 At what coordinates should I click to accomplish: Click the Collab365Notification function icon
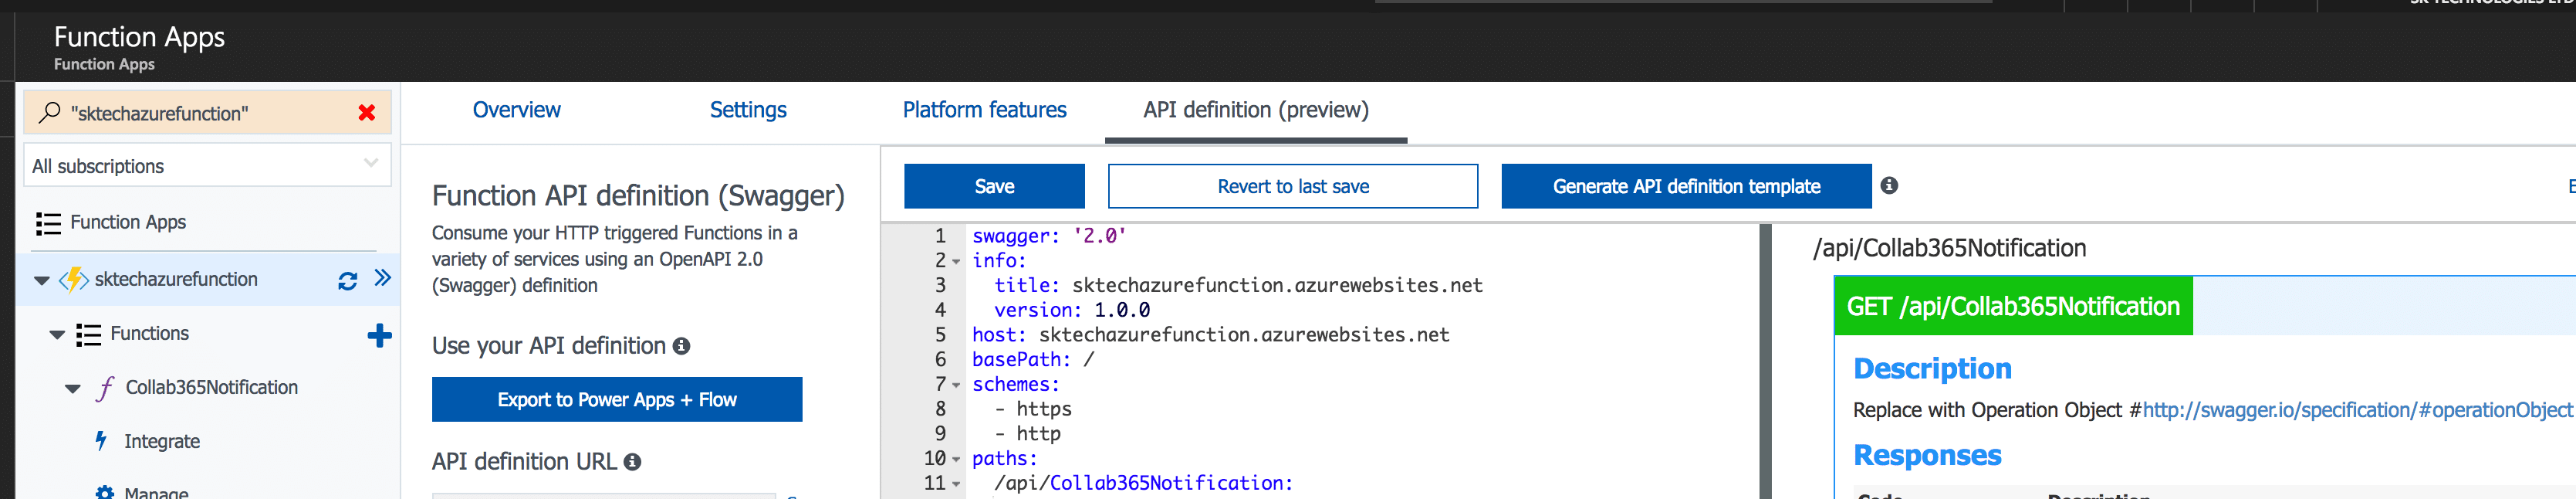coord(105,388)
